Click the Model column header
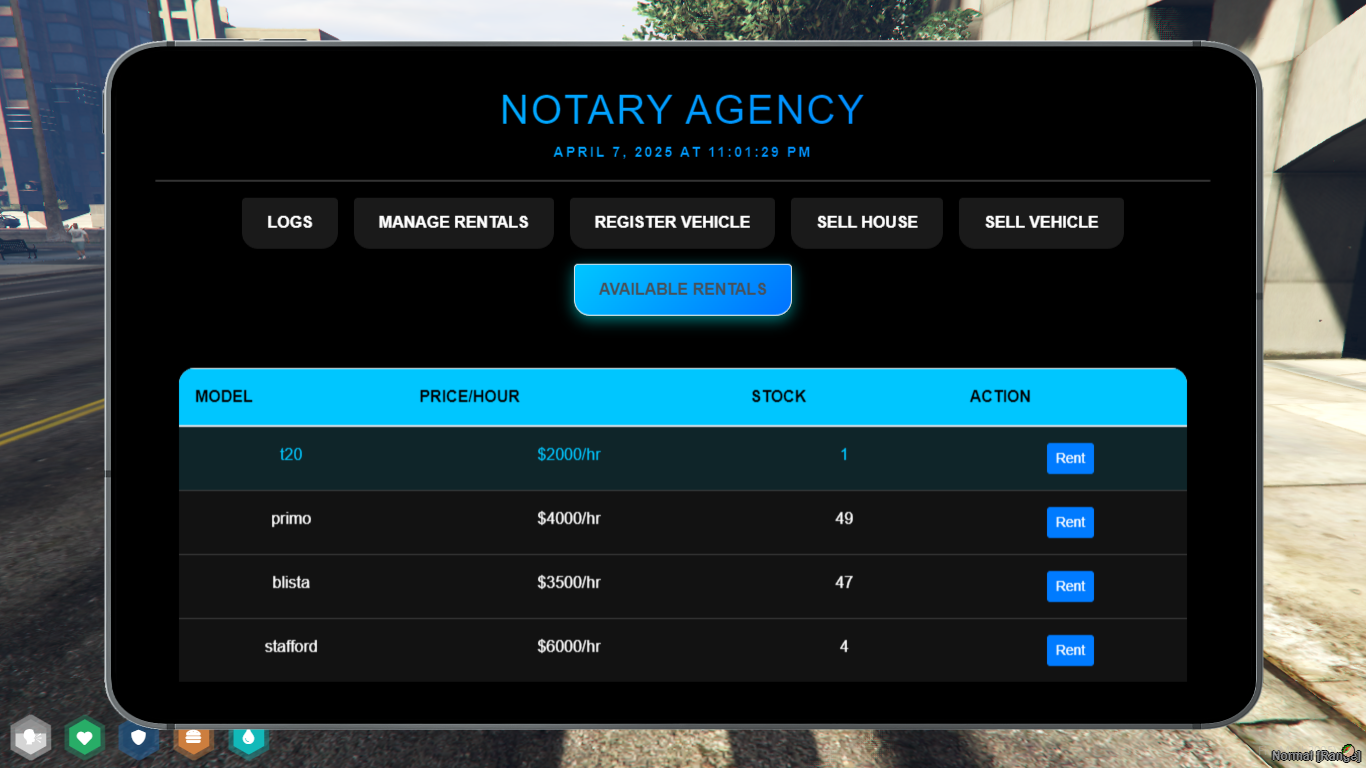 224,396
